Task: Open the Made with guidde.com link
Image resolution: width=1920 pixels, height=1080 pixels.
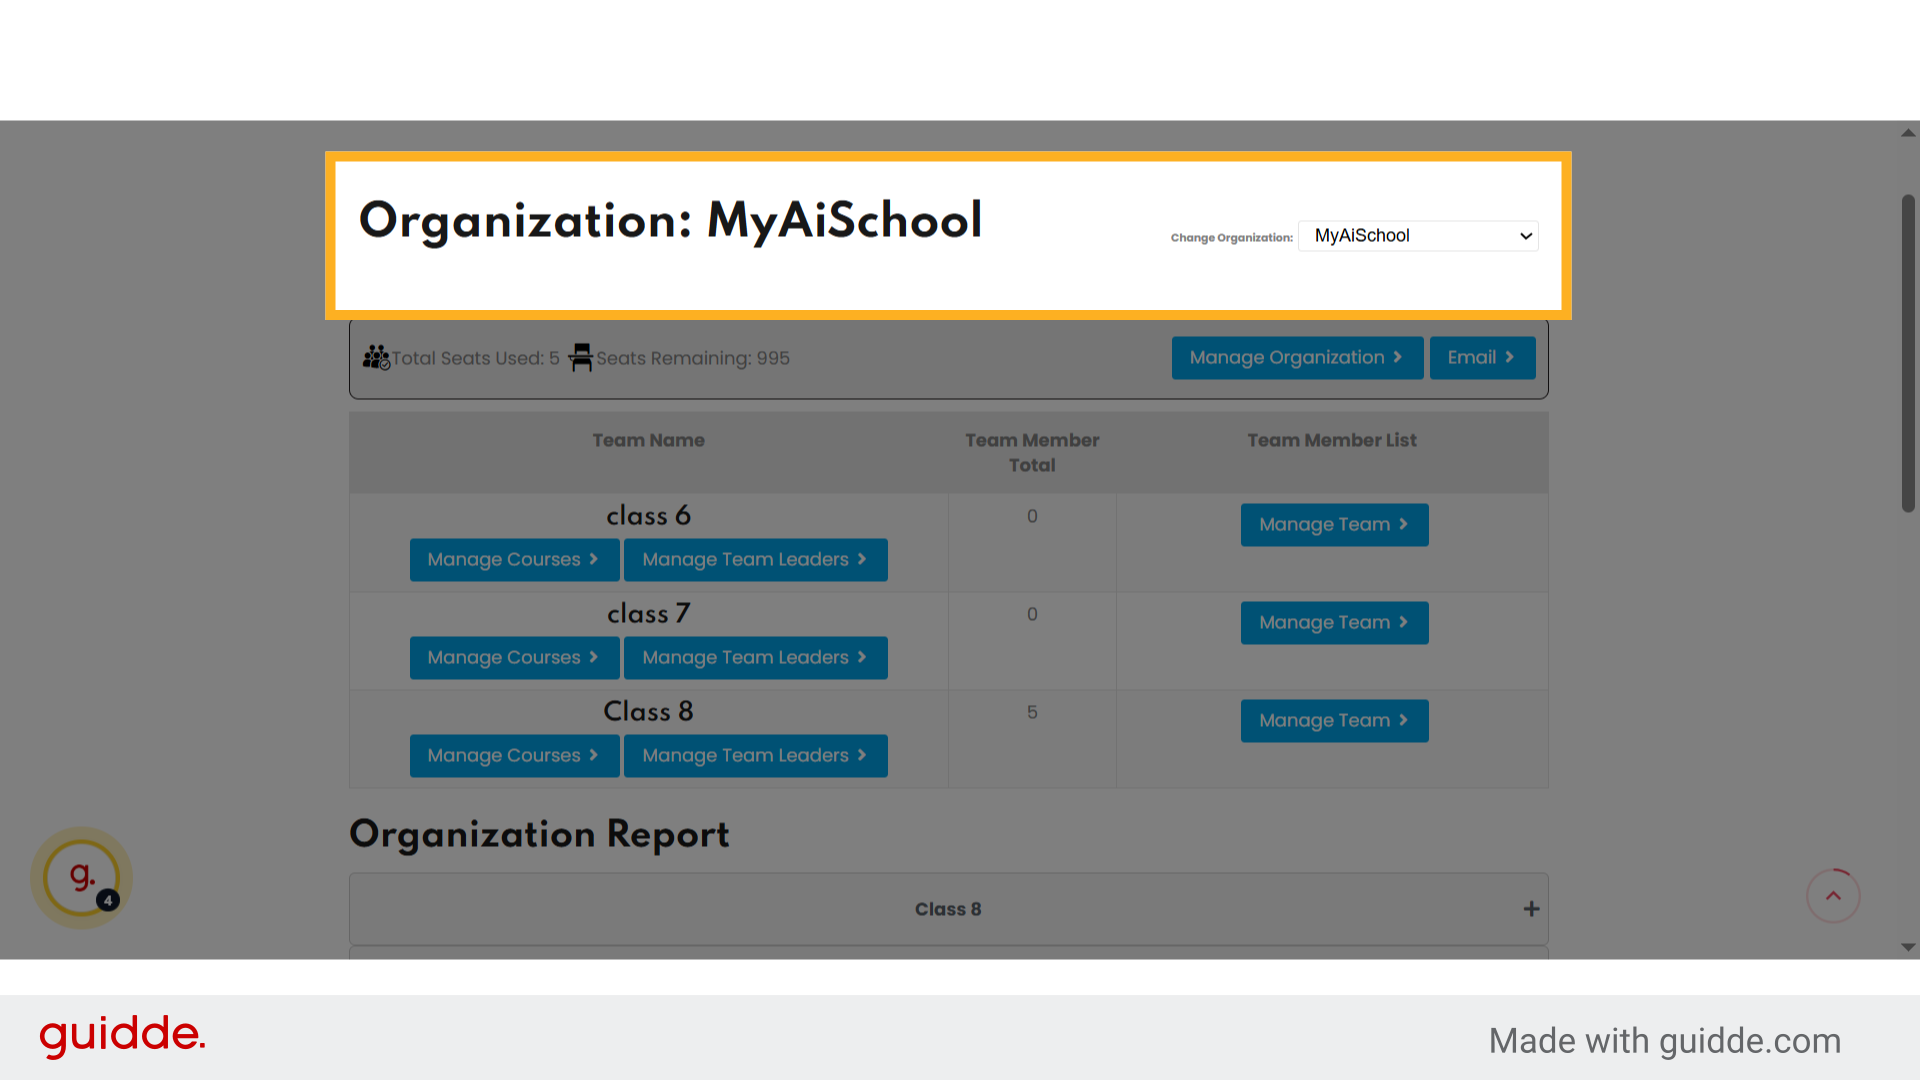Action: click(x=1664, y=1040)
